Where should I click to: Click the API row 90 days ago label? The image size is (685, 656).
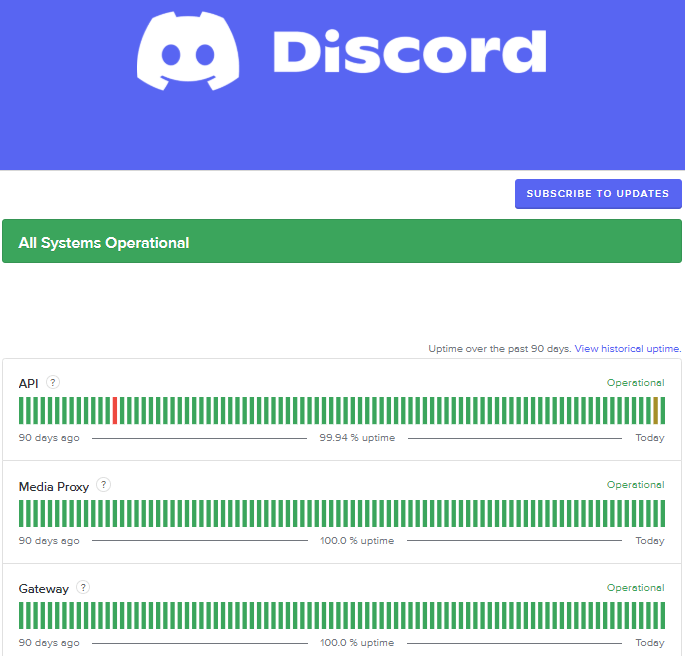pos(49,438)
